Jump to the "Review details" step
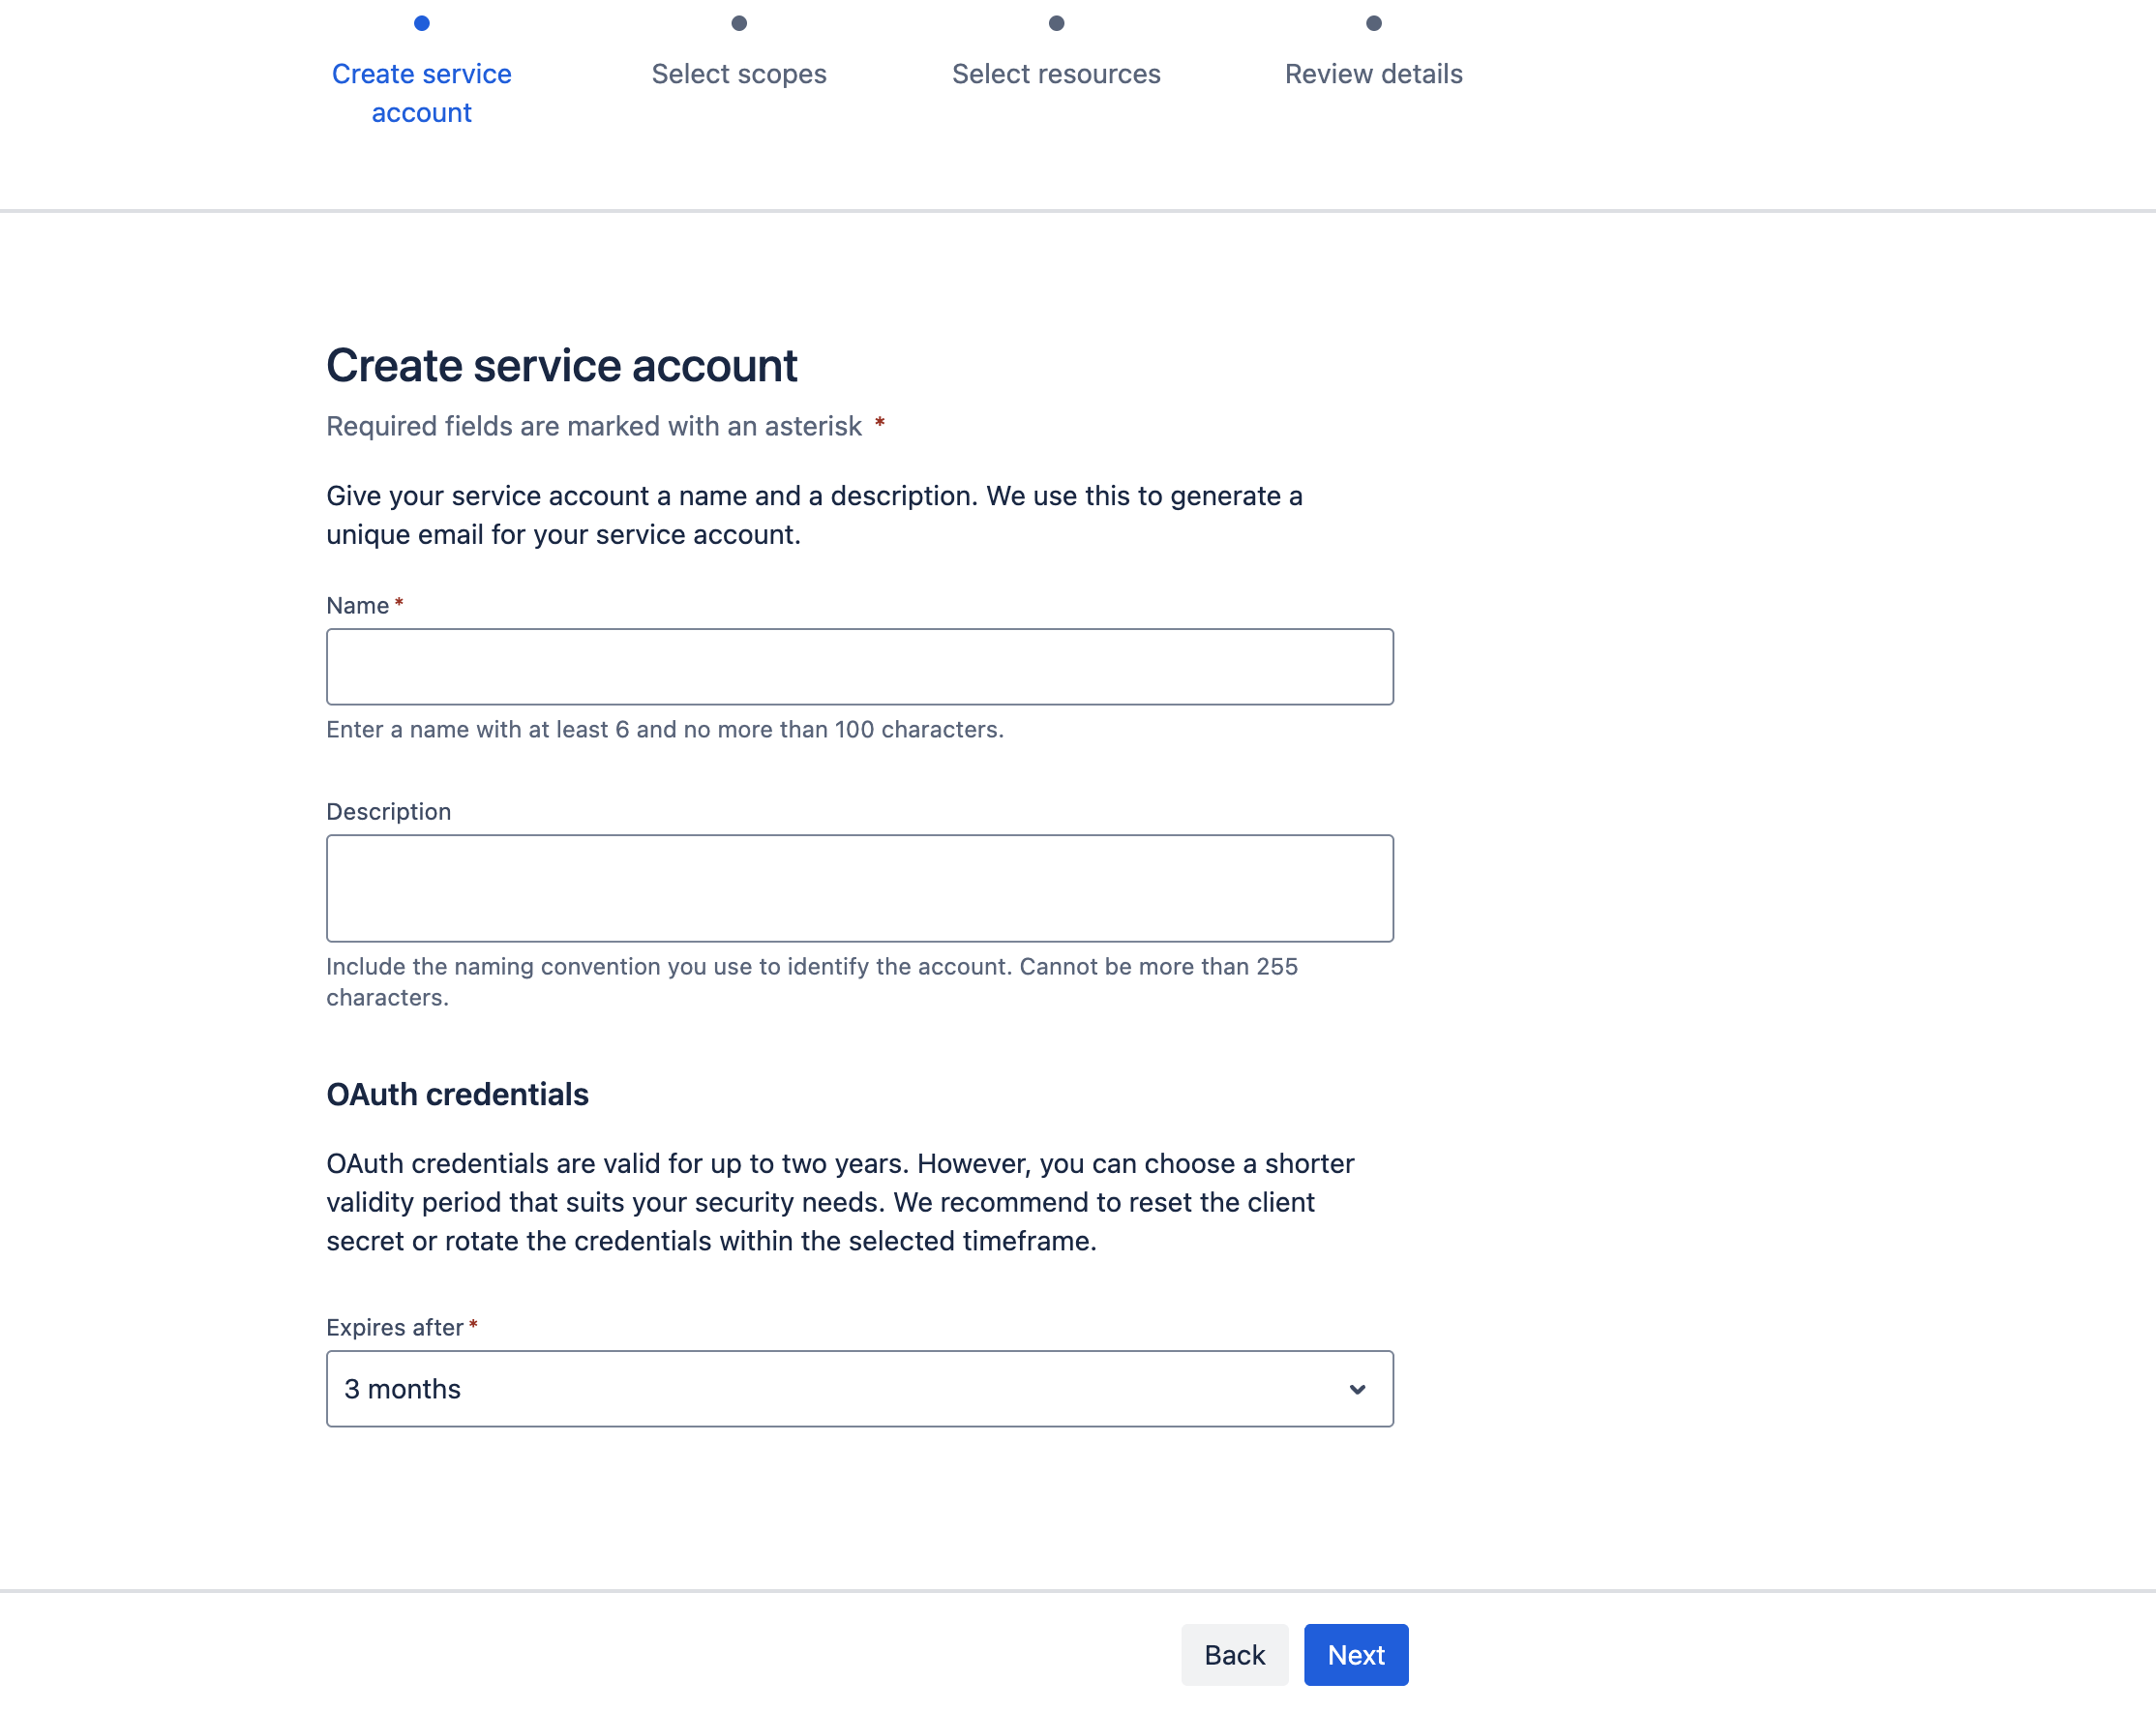Viewport: 2156px width, 1713px height. point(1374,73)
